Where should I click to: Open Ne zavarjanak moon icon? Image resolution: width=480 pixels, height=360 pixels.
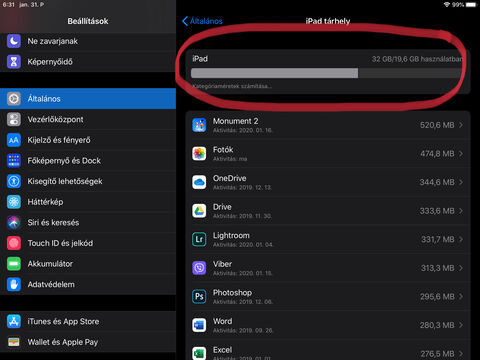pyautogui.click(x=14, y=41)
